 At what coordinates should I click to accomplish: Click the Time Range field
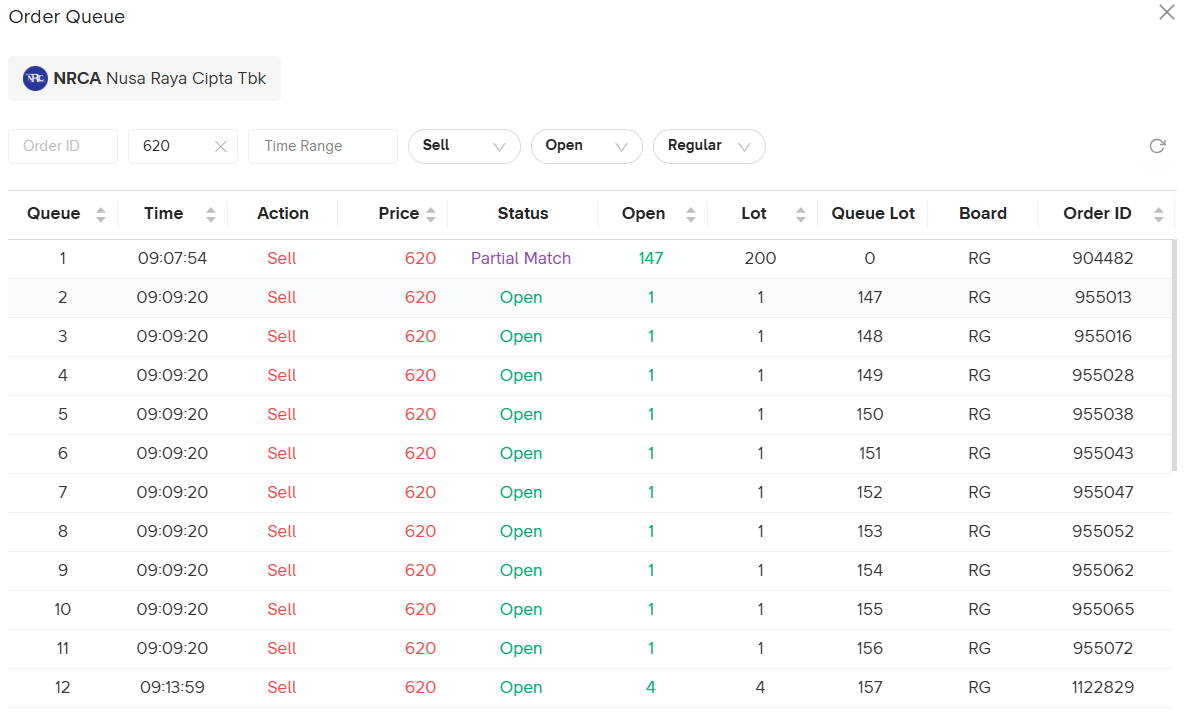coord(322,146)
